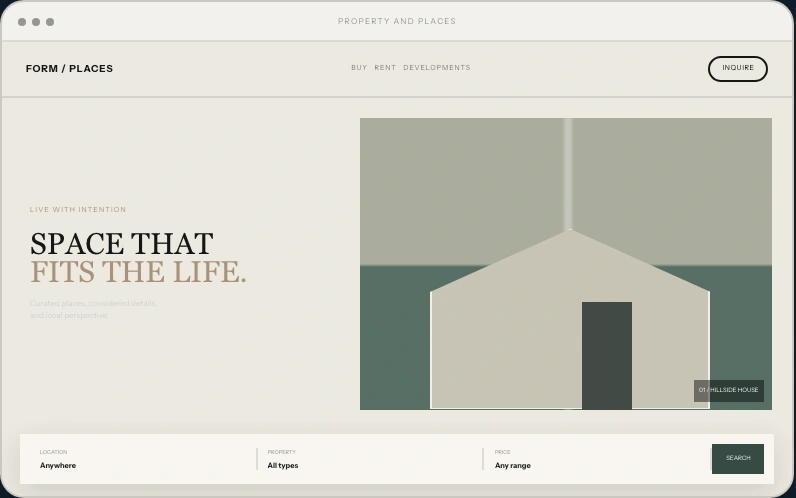The width and height of the screenshot is (796, 498).
Task: Click the SPACE THAT headline
Action: (122, 244)
